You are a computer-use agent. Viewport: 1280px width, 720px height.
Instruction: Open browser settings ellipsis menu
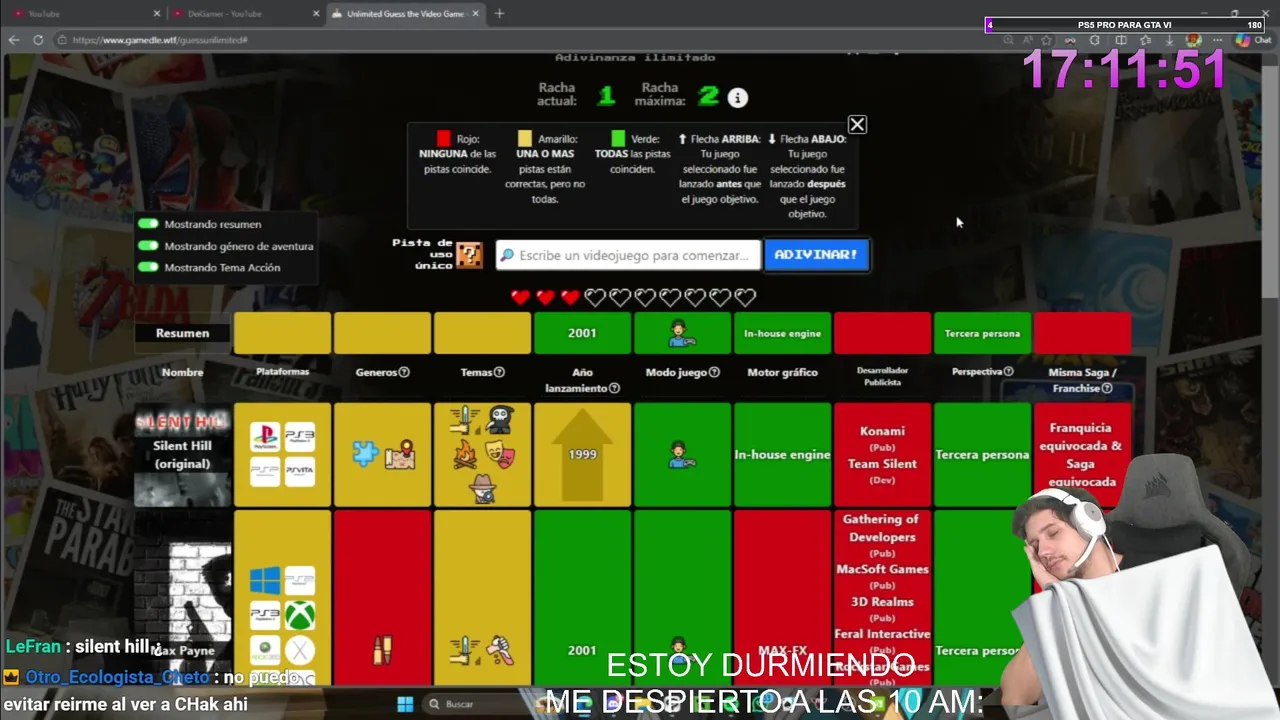coord(1218,40)
